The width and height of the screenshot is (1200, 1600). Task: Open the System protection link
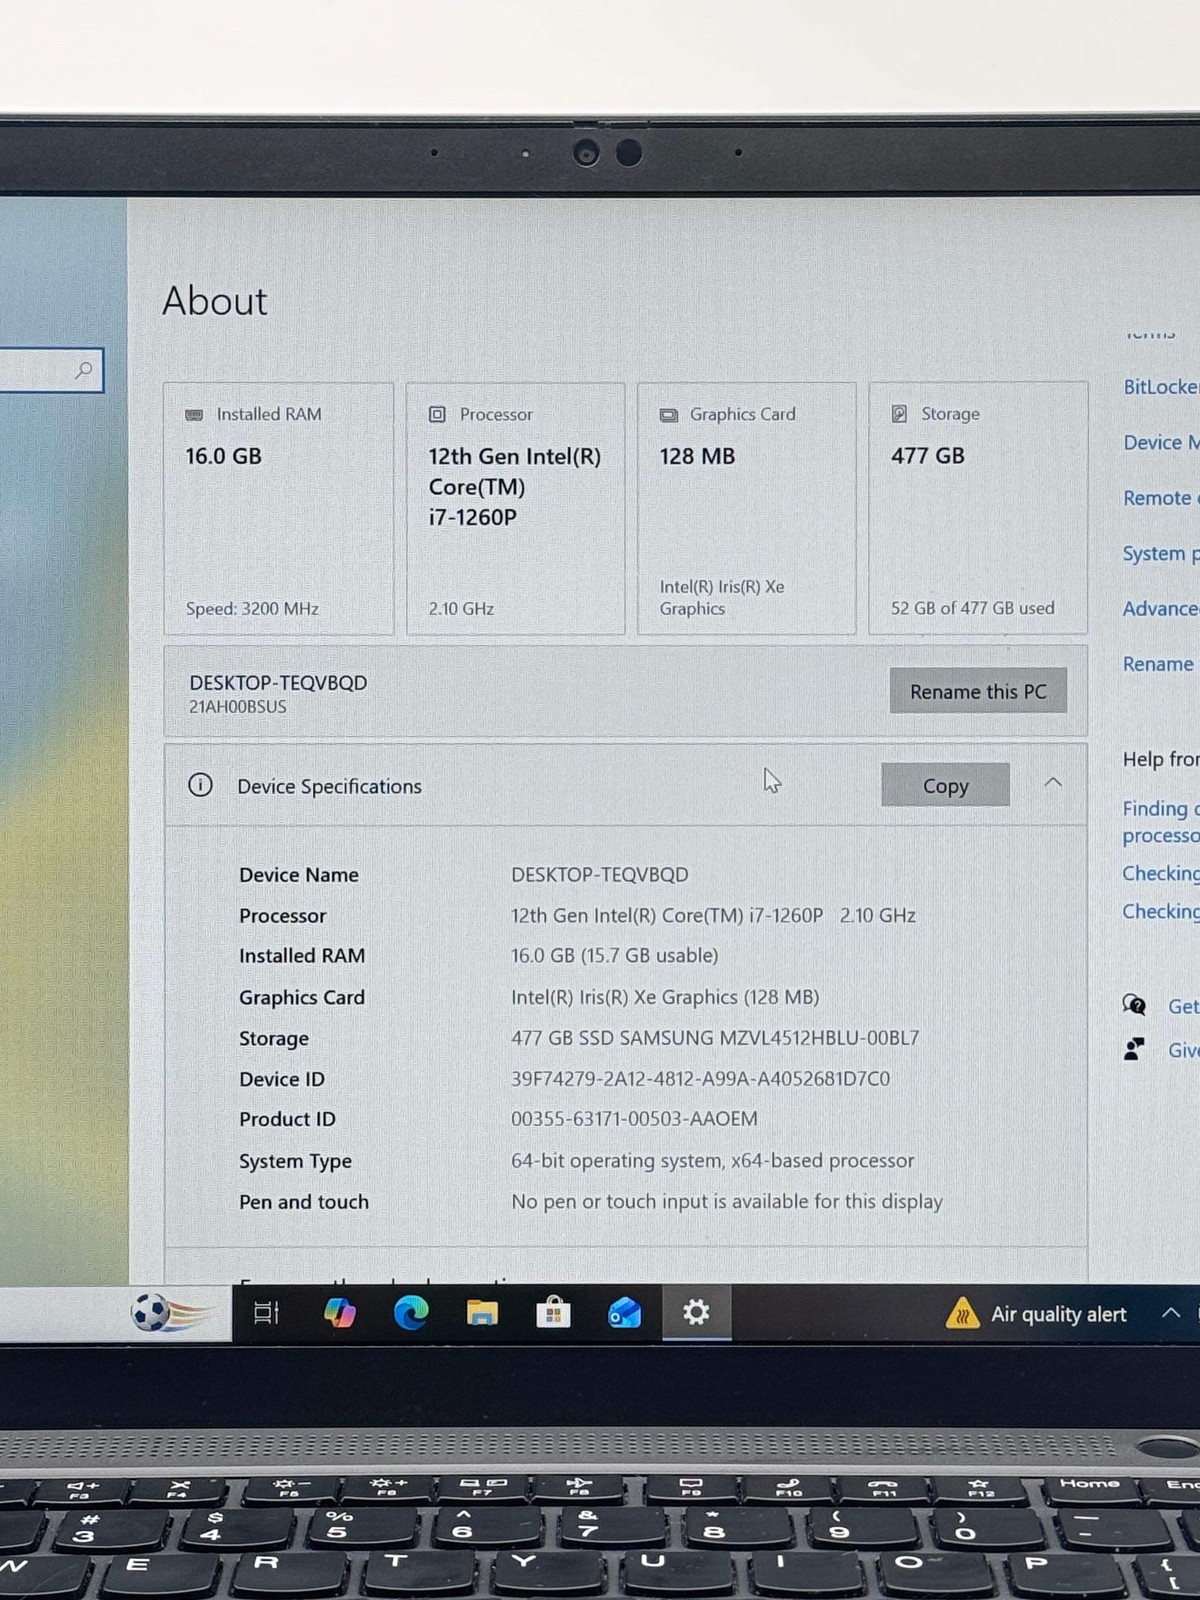click(1161, 554)
